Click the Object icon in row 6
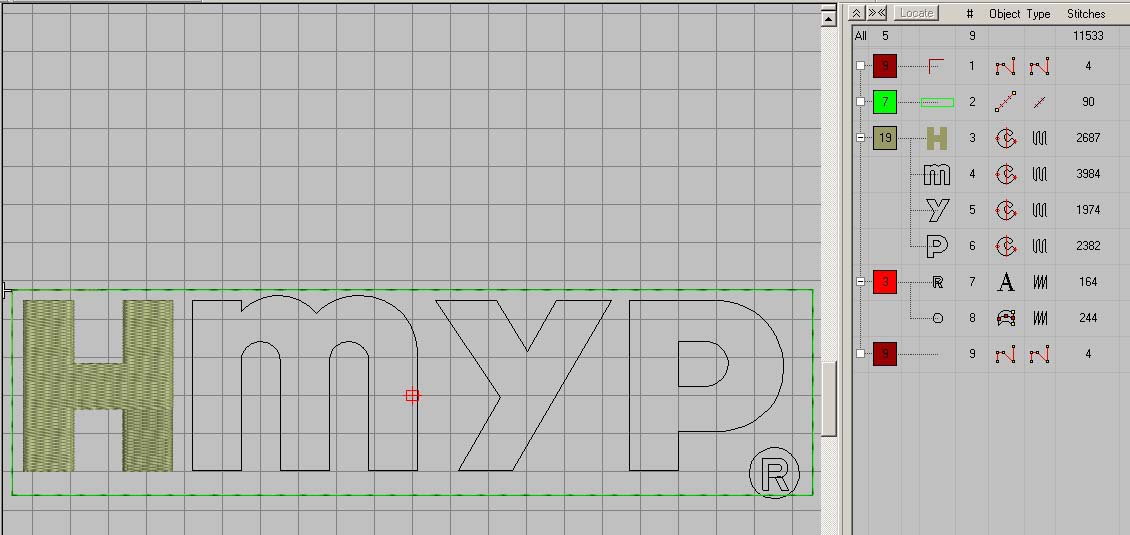The width and height of the screenshot is (1130, 535). [x=1006, y=246]
